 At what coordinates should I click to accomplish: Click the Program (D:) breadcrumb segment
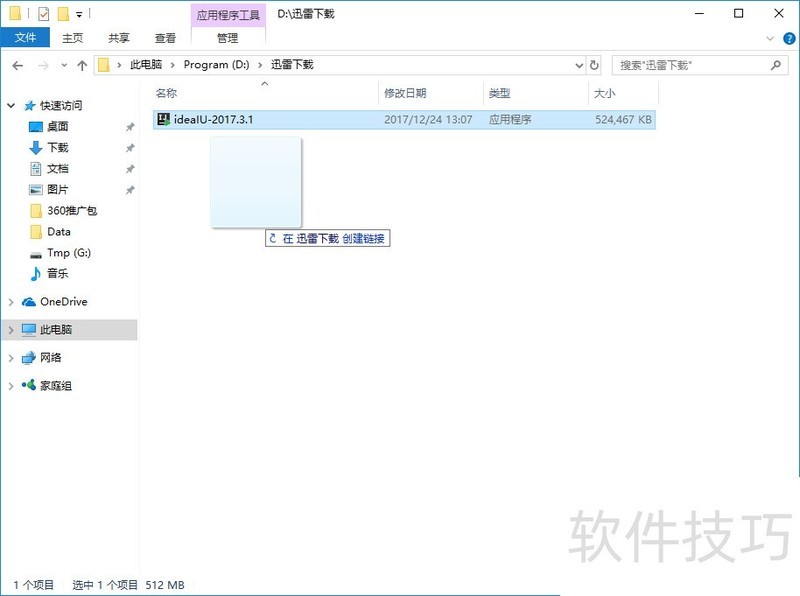coord(216,65)
